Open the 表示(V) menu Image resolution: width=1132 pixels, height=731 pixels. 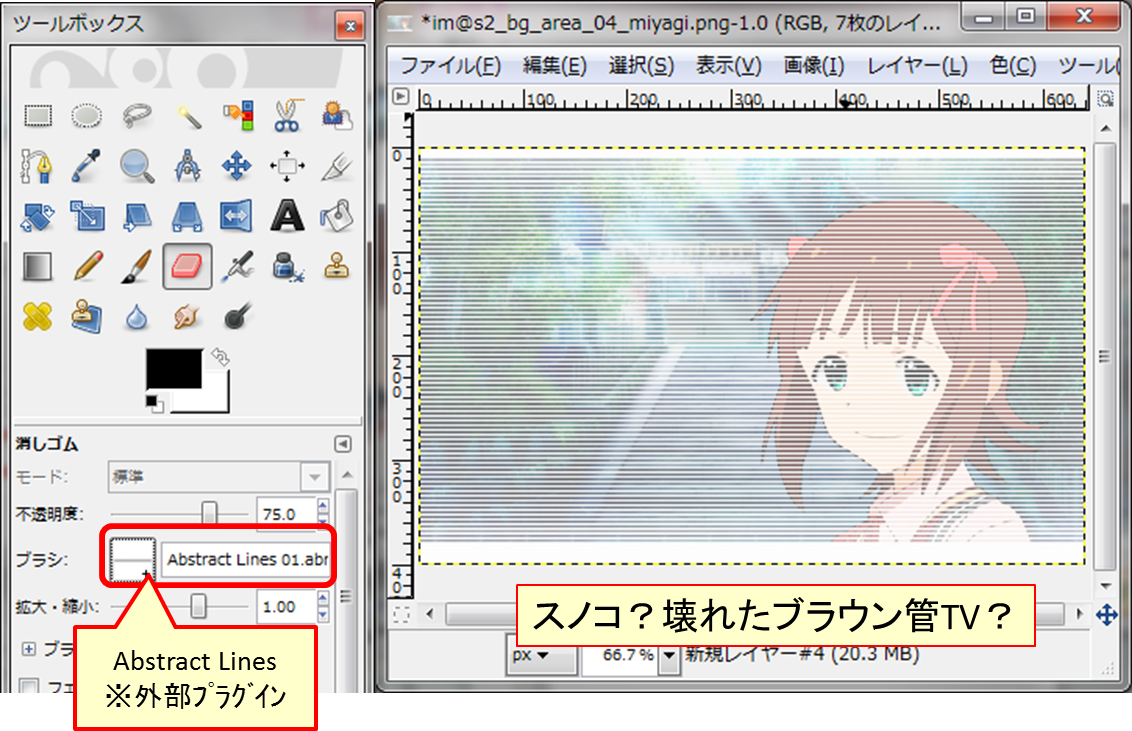(x=728, y=66)
